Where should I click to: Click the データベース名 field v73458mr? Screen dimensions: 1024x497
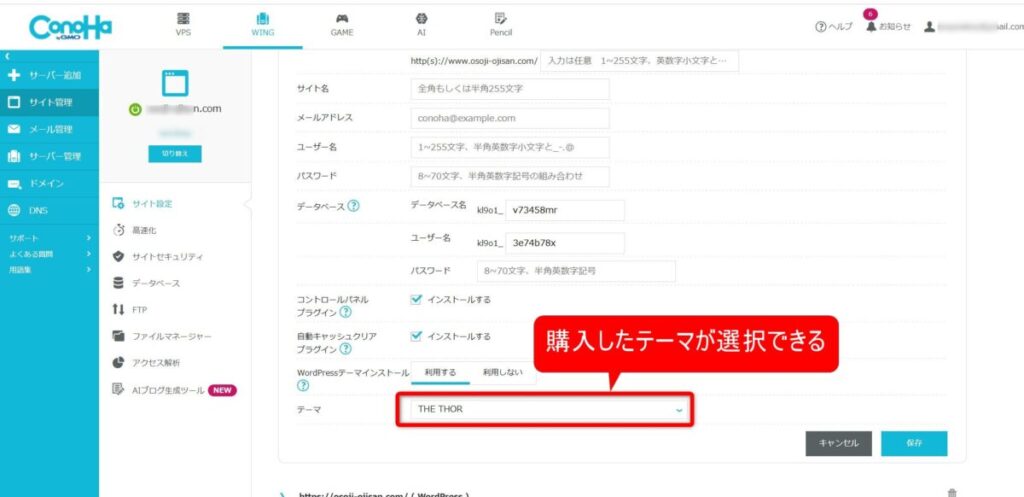565,210
